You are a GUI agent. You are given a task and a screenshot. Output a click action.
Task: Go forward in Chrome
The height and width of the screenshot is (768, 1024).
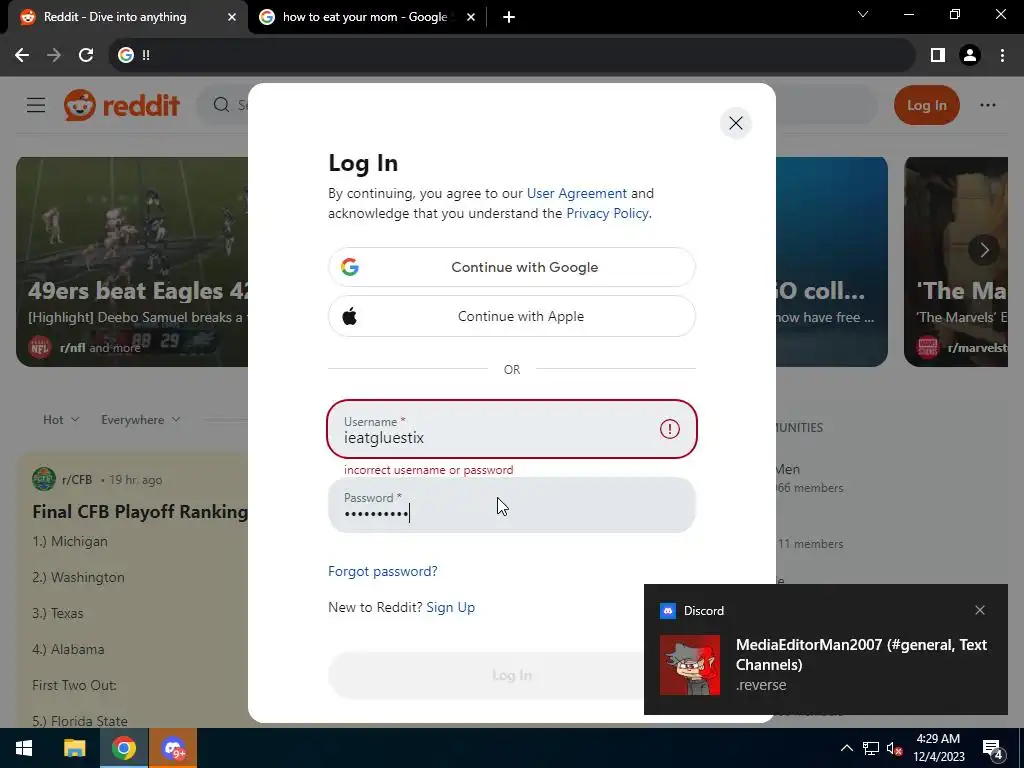[54, 56]
